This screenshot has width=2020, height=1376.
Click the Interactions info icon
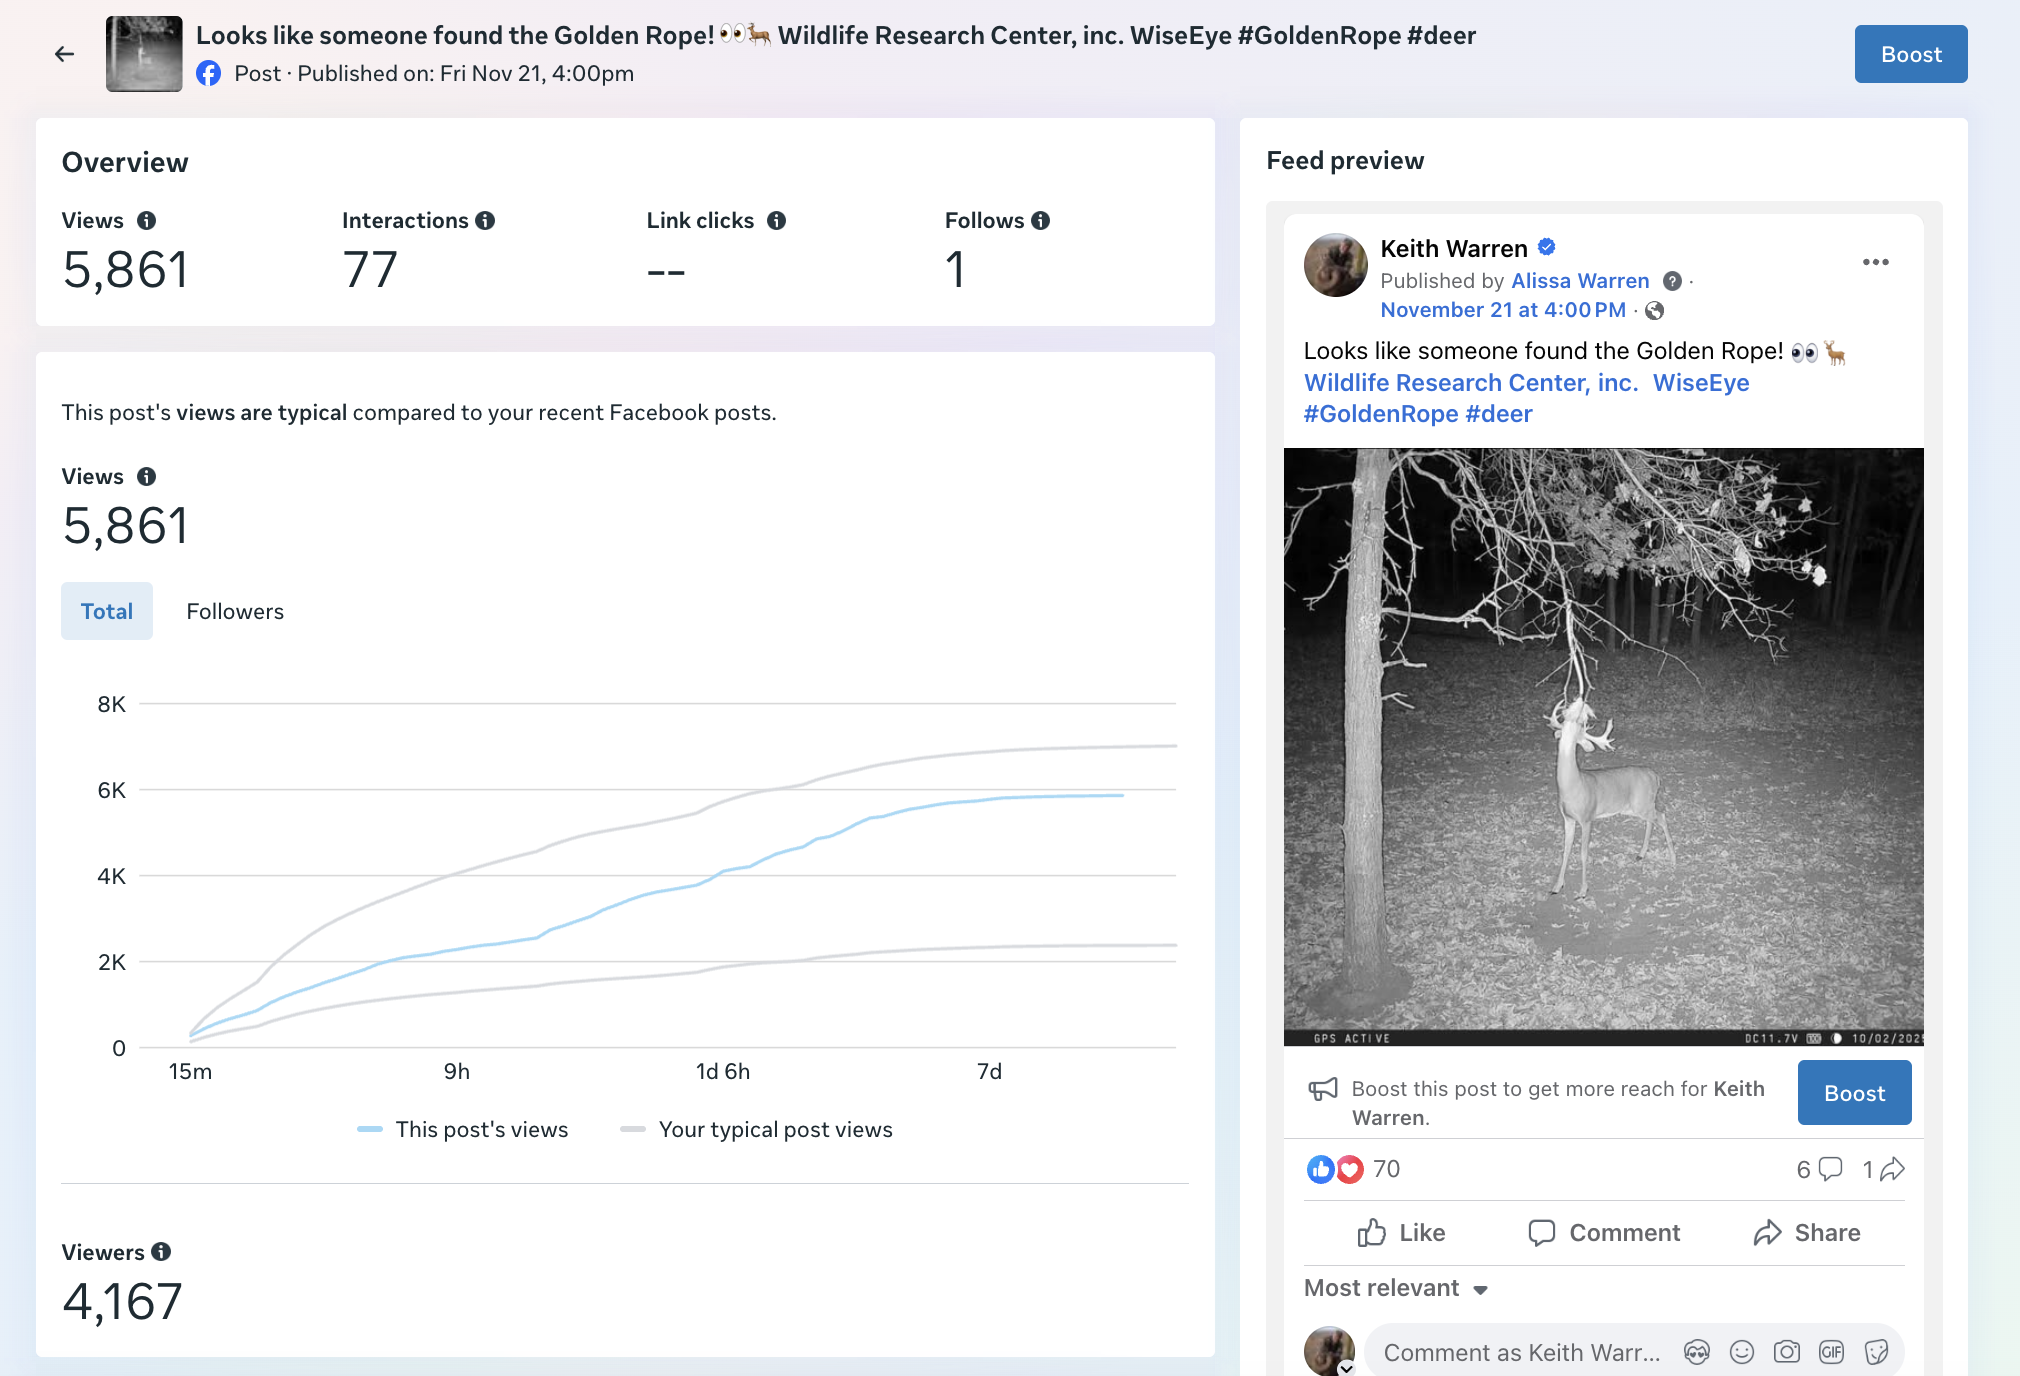(x=485, y=221)
